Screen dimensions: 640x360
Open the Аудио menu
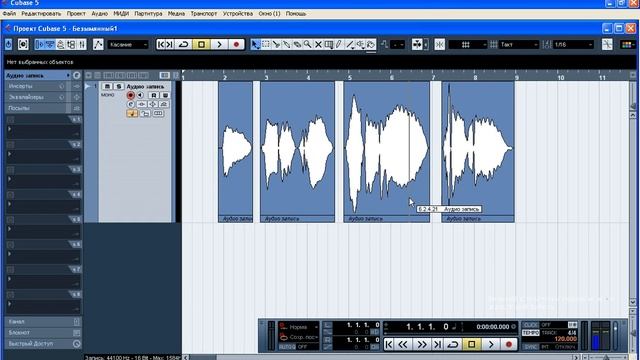(99, 13)
